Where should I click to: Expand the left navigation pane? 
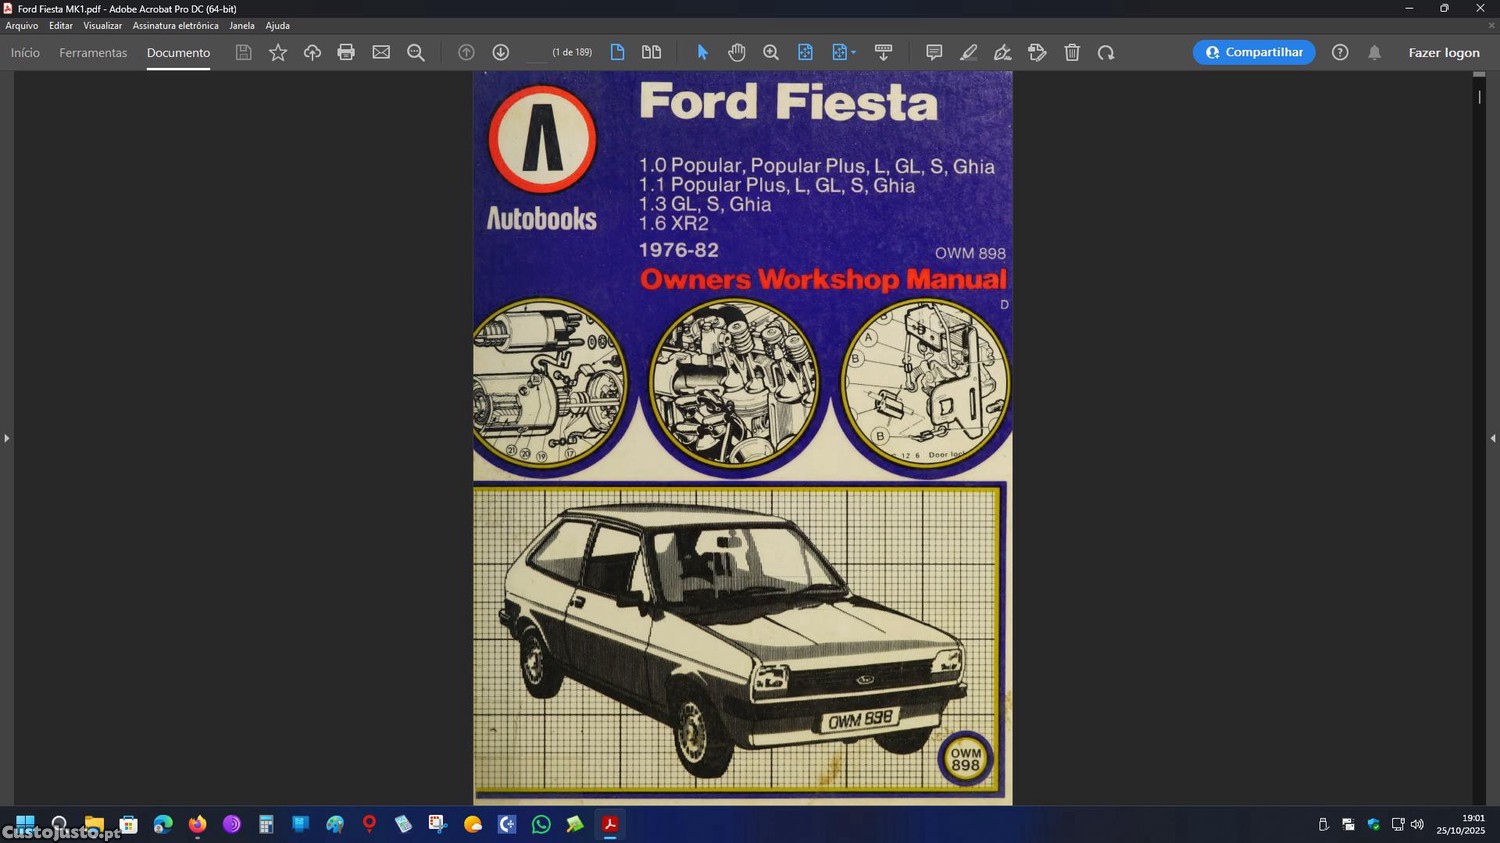[x=6, y=438]
